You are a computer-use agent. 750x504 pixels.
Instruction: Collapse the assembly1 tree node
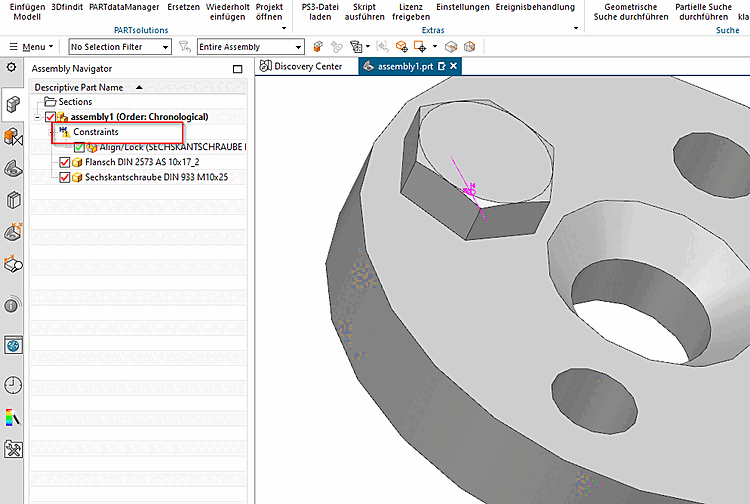click(37, 117)
